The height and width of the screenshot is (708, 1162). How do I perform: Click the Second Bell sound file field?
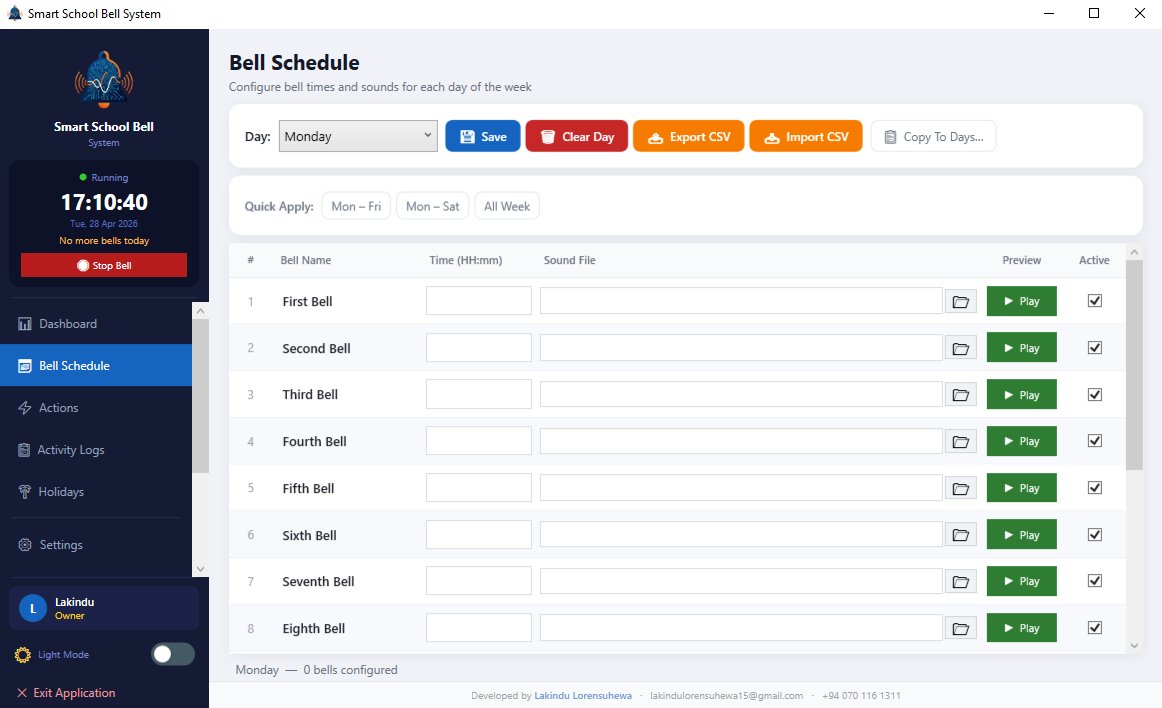click(741, 348)
